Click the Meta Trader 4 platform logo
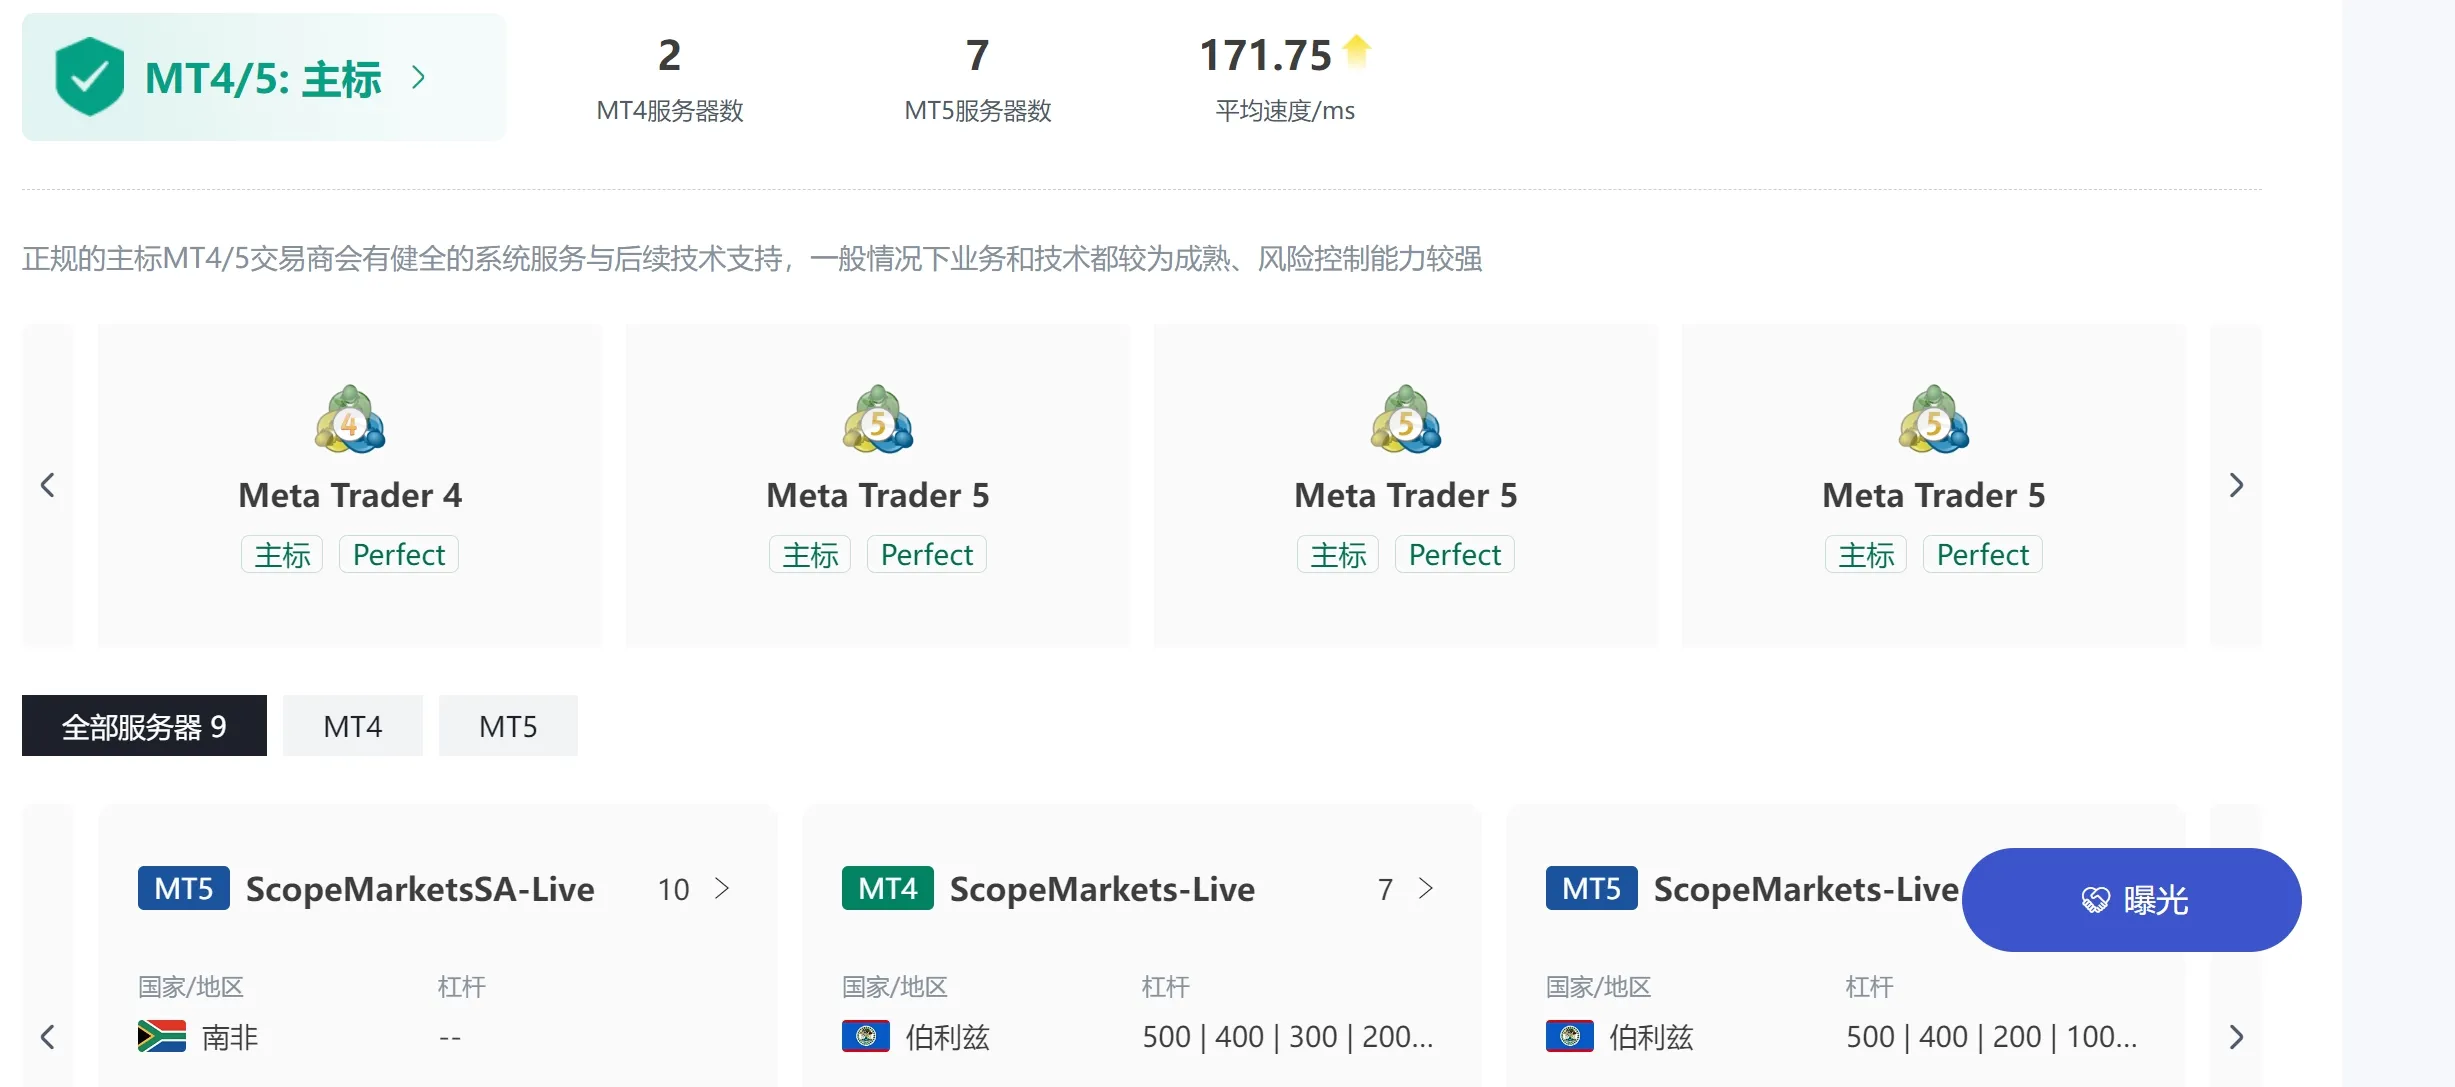 click(350, 420)
